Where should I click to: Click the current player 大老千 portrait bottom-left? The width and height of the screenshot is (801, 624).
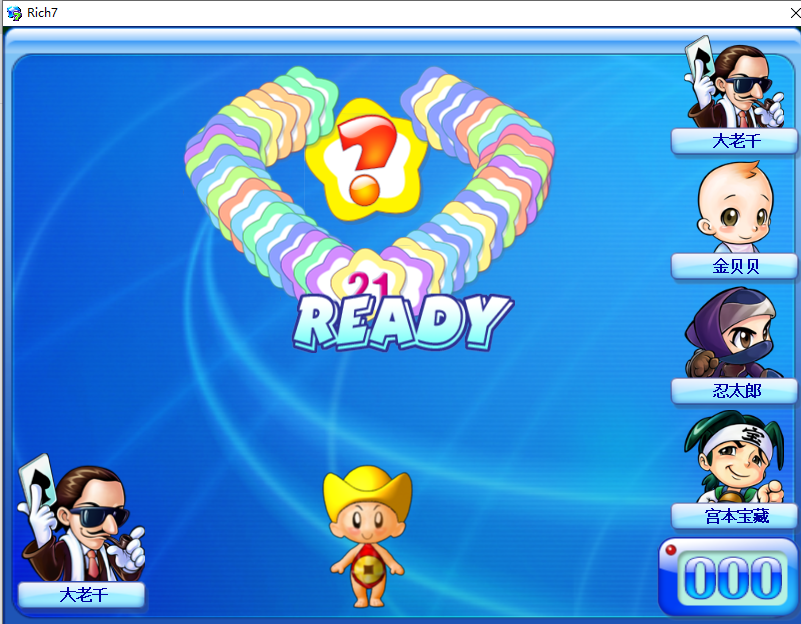(x=81, y=518)
